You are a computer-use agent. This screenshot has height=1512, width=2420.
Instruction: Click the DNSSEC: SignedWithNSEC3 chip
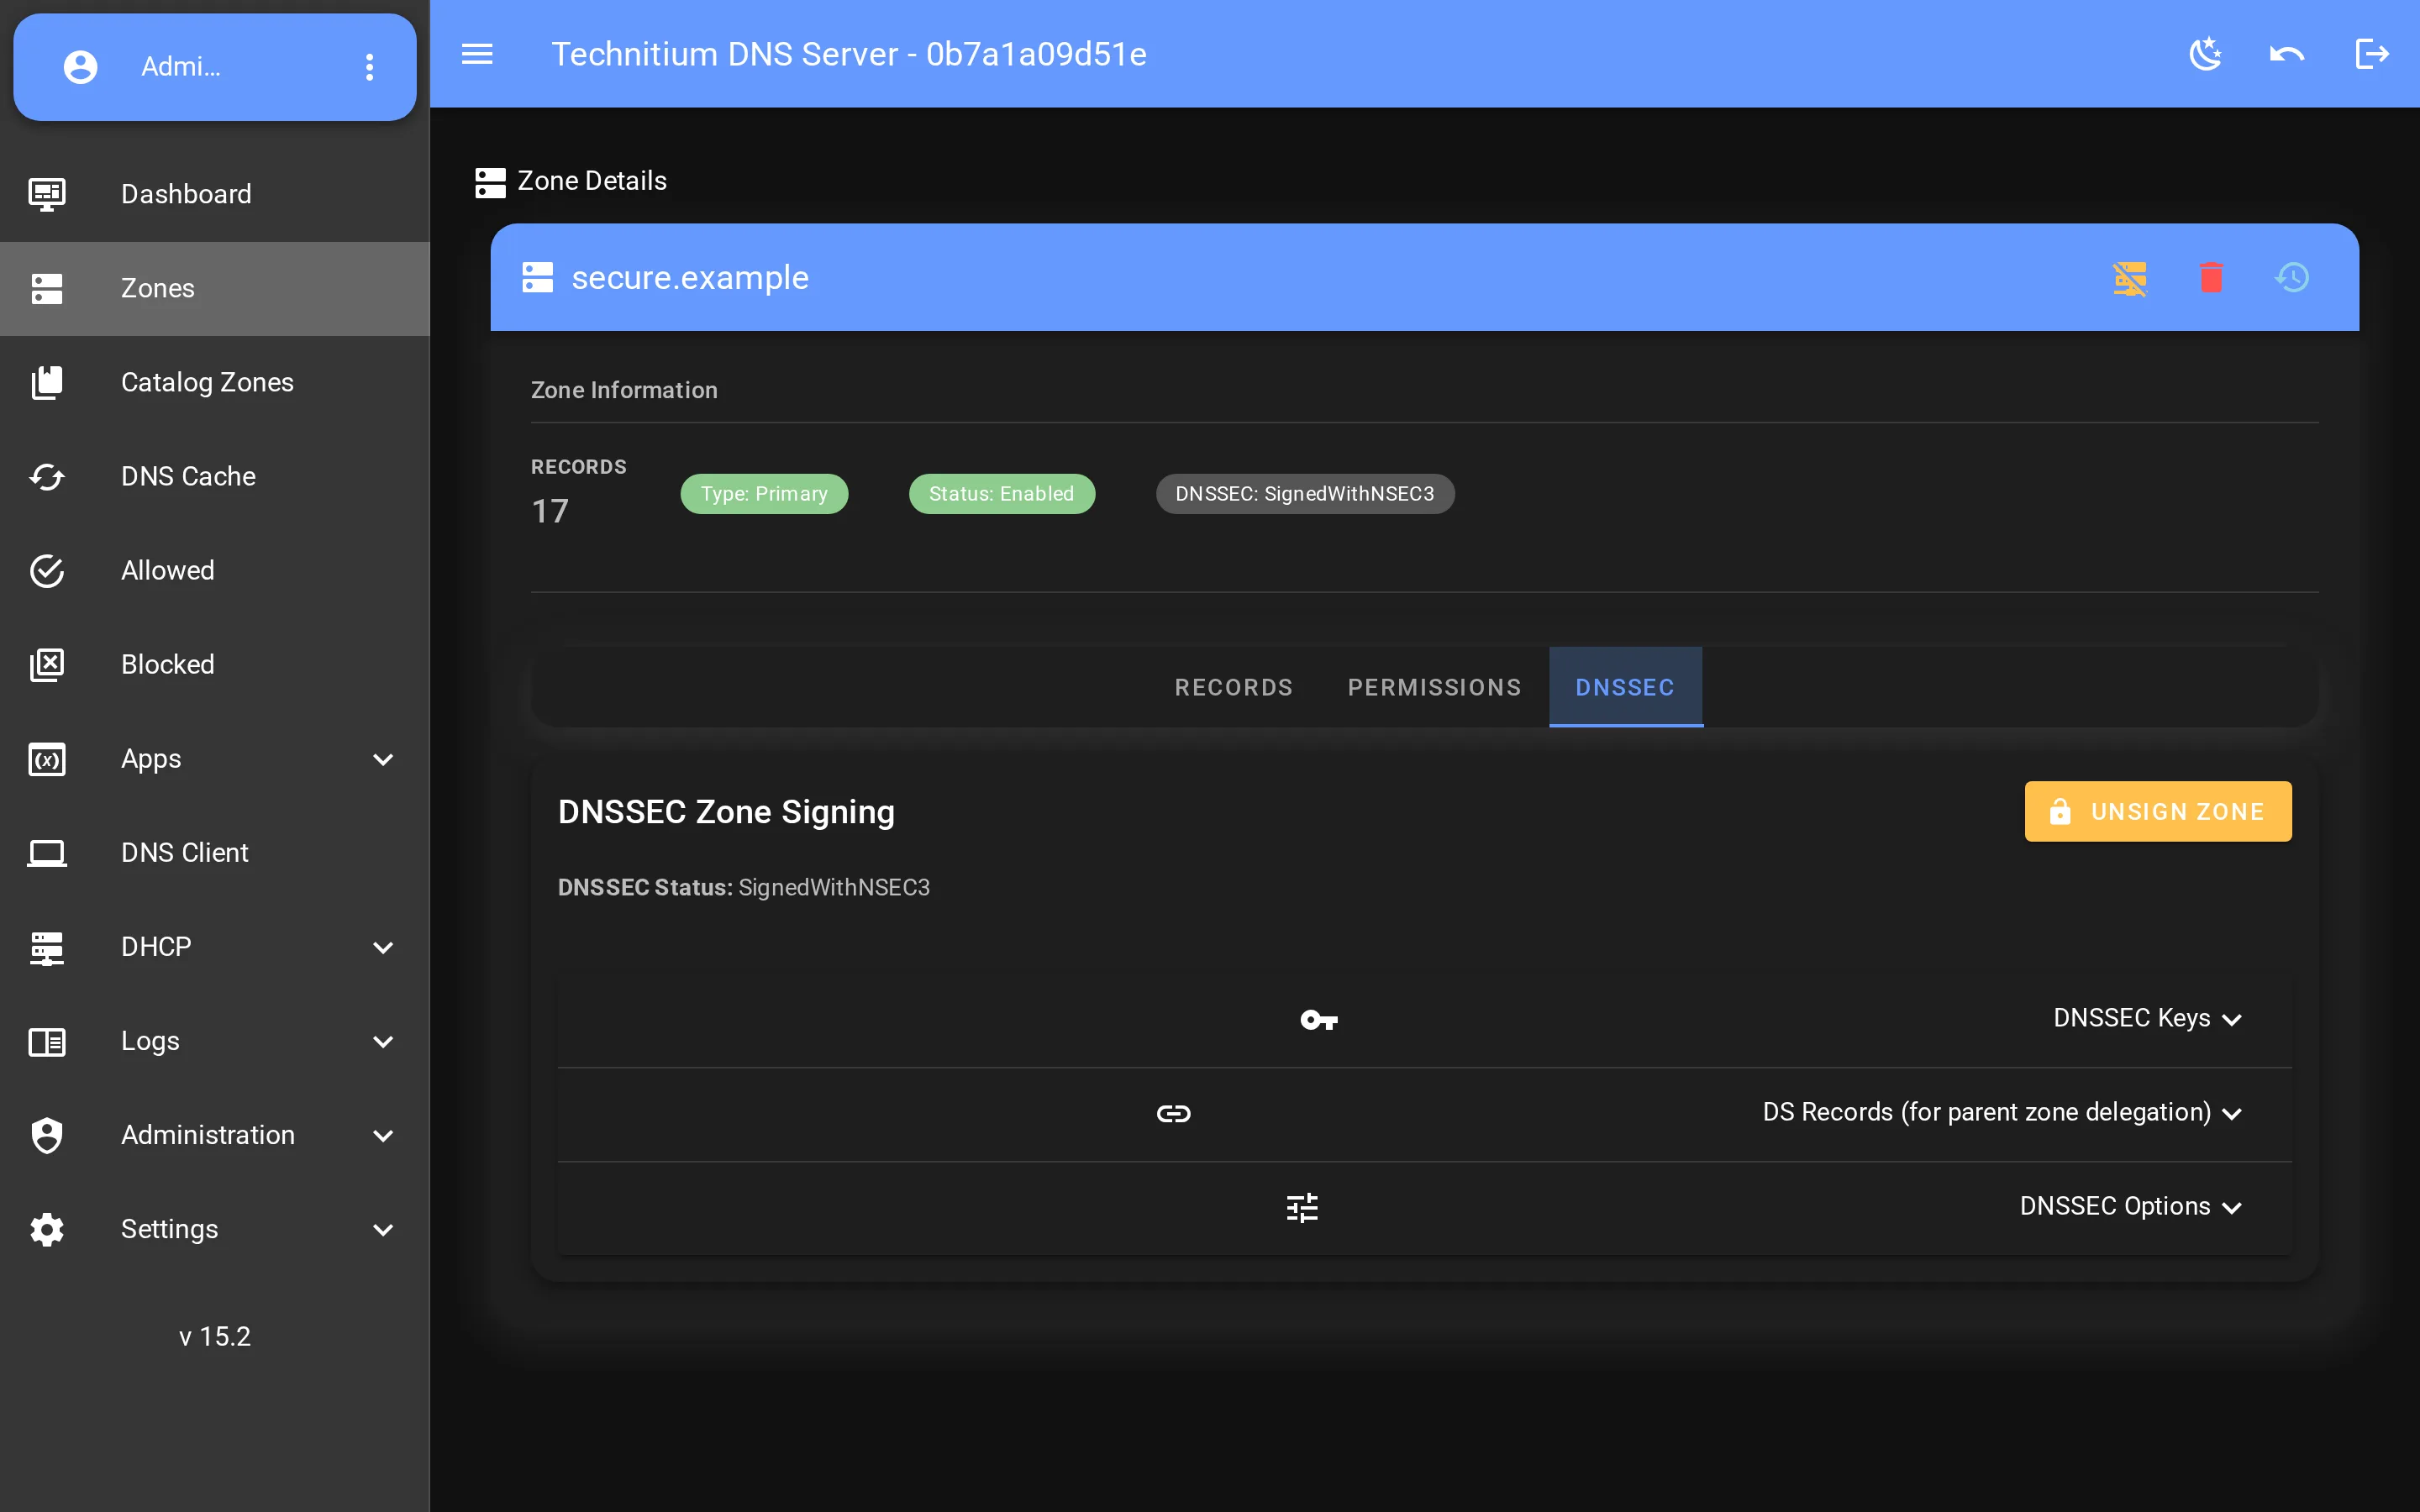click(x=1304, y=494)
